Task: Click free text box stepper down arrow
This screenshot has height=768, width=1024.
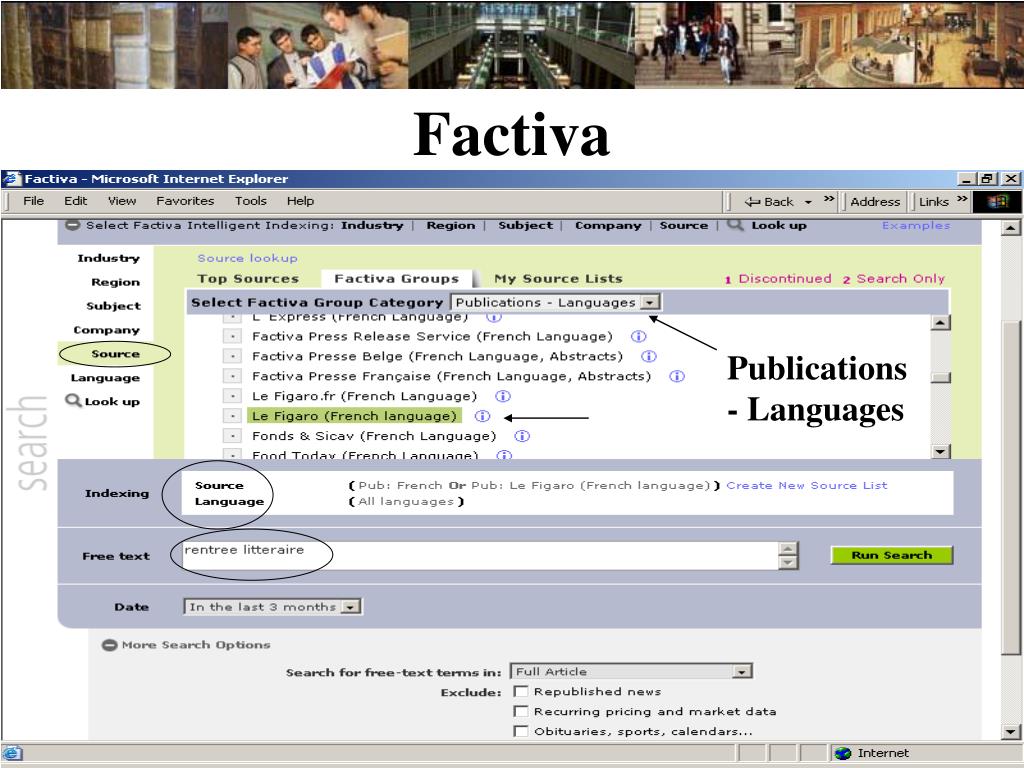Action: coord(788,562)
